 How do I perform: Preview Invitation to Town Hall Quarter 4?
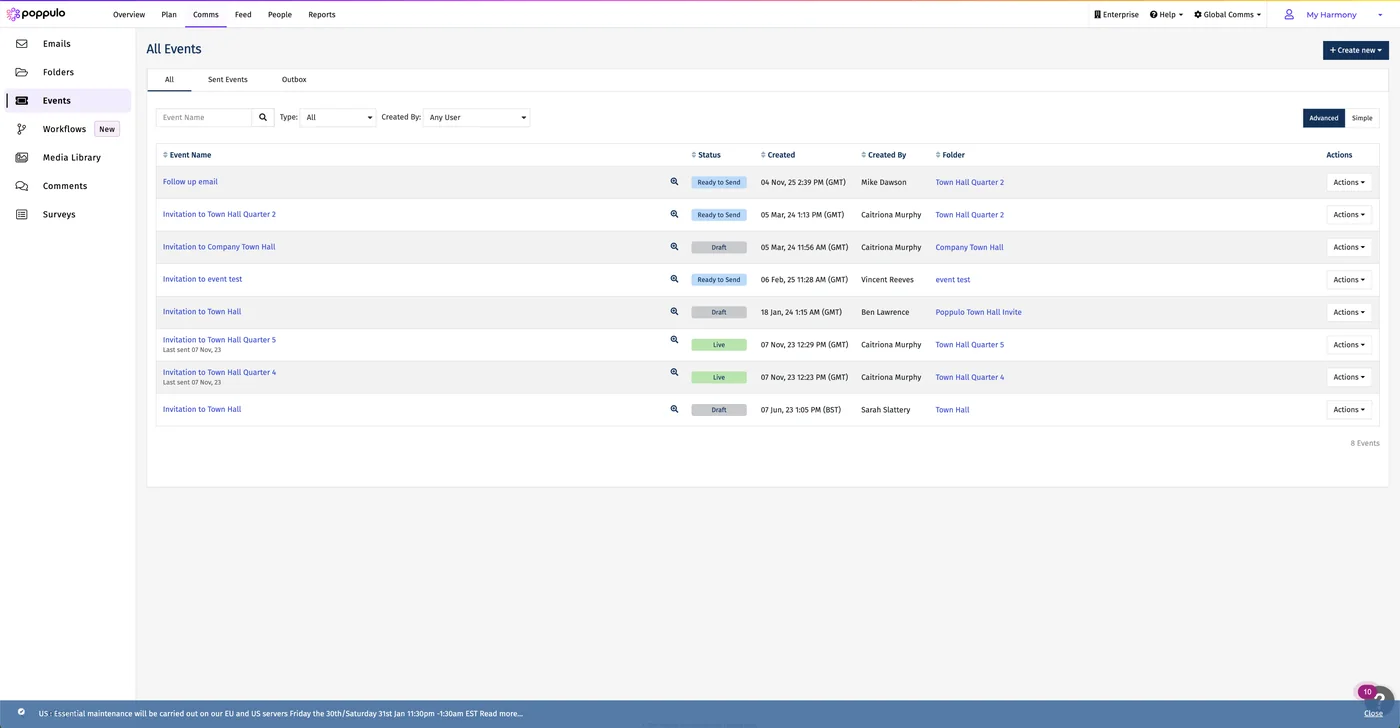pos(674,372)
